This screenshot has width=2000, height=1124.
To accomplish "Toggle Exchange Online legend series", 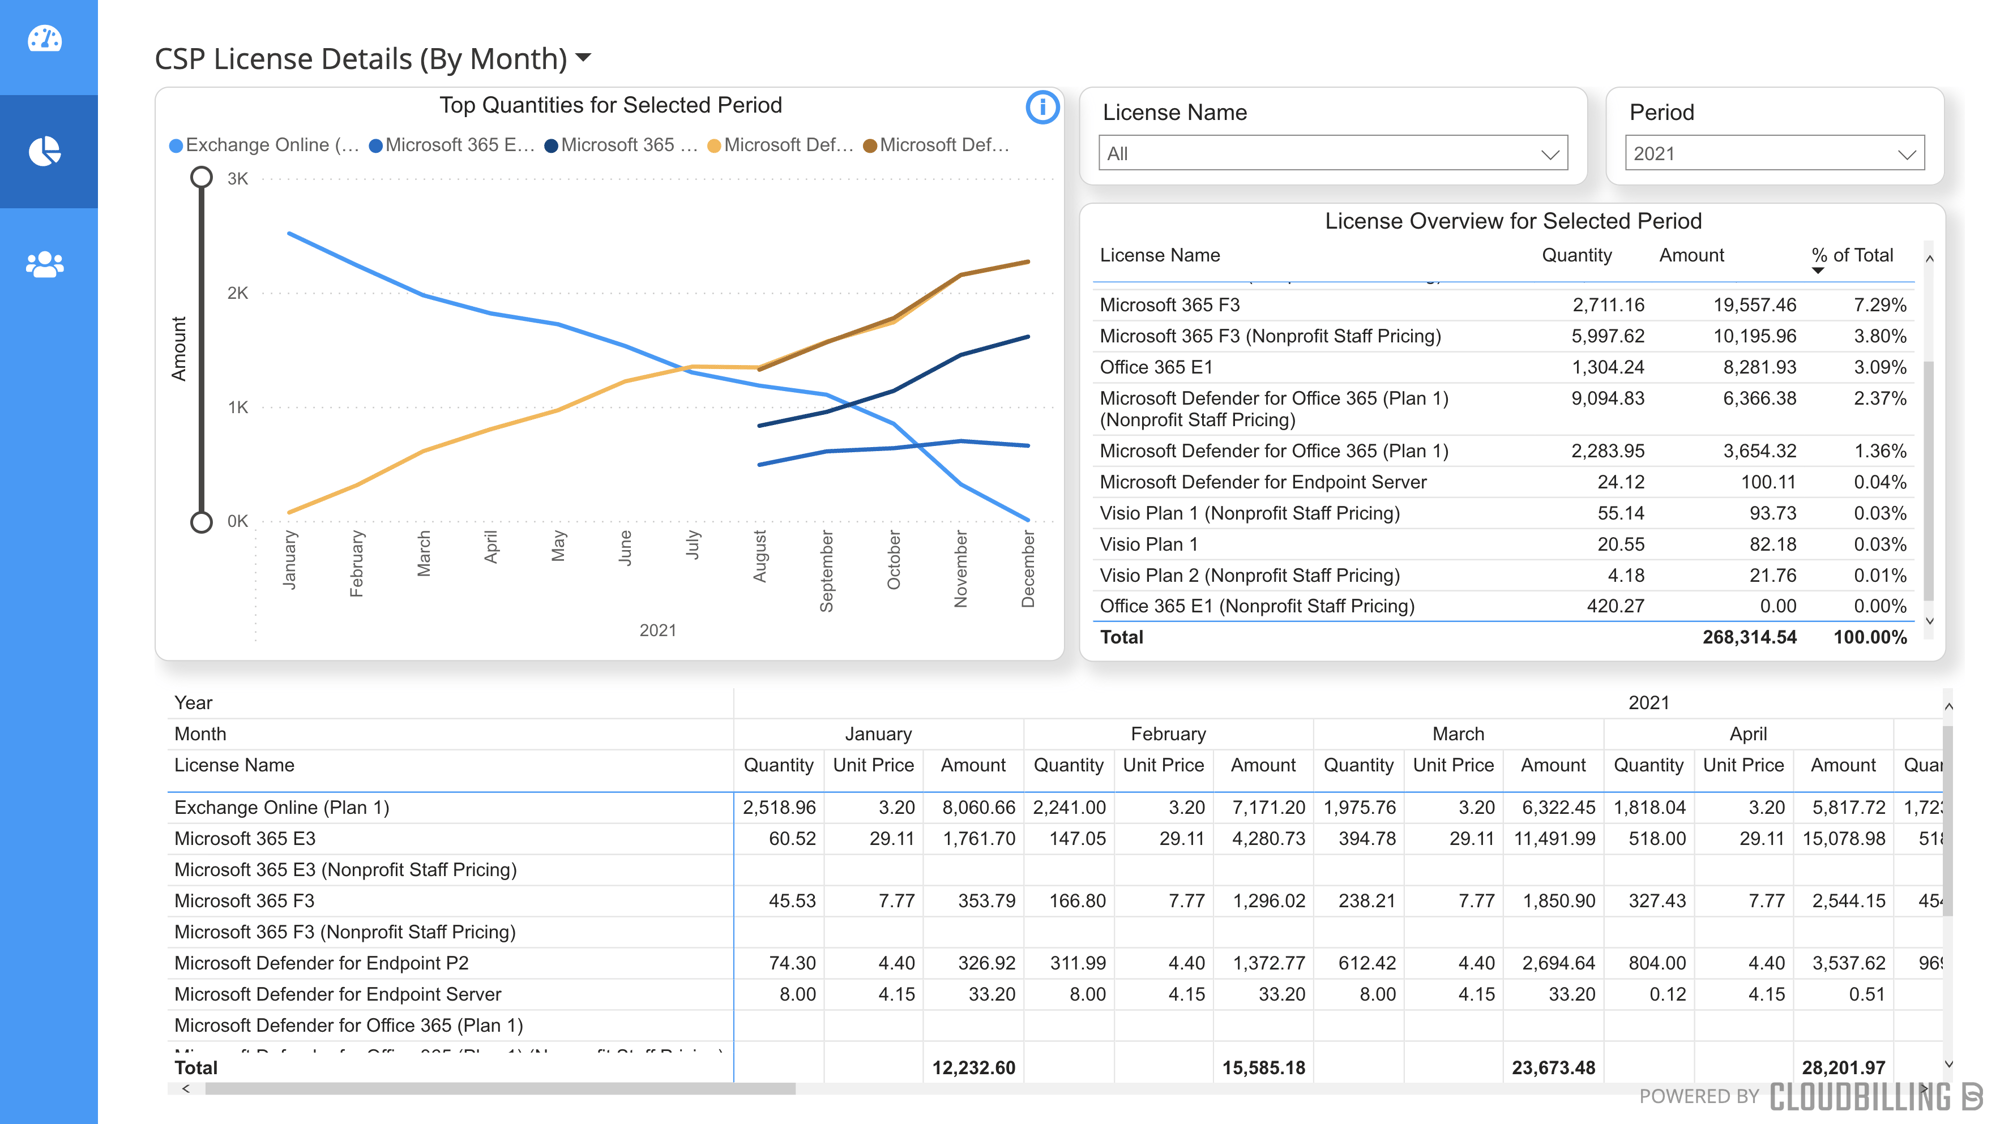I will click(x=264, y=145).
